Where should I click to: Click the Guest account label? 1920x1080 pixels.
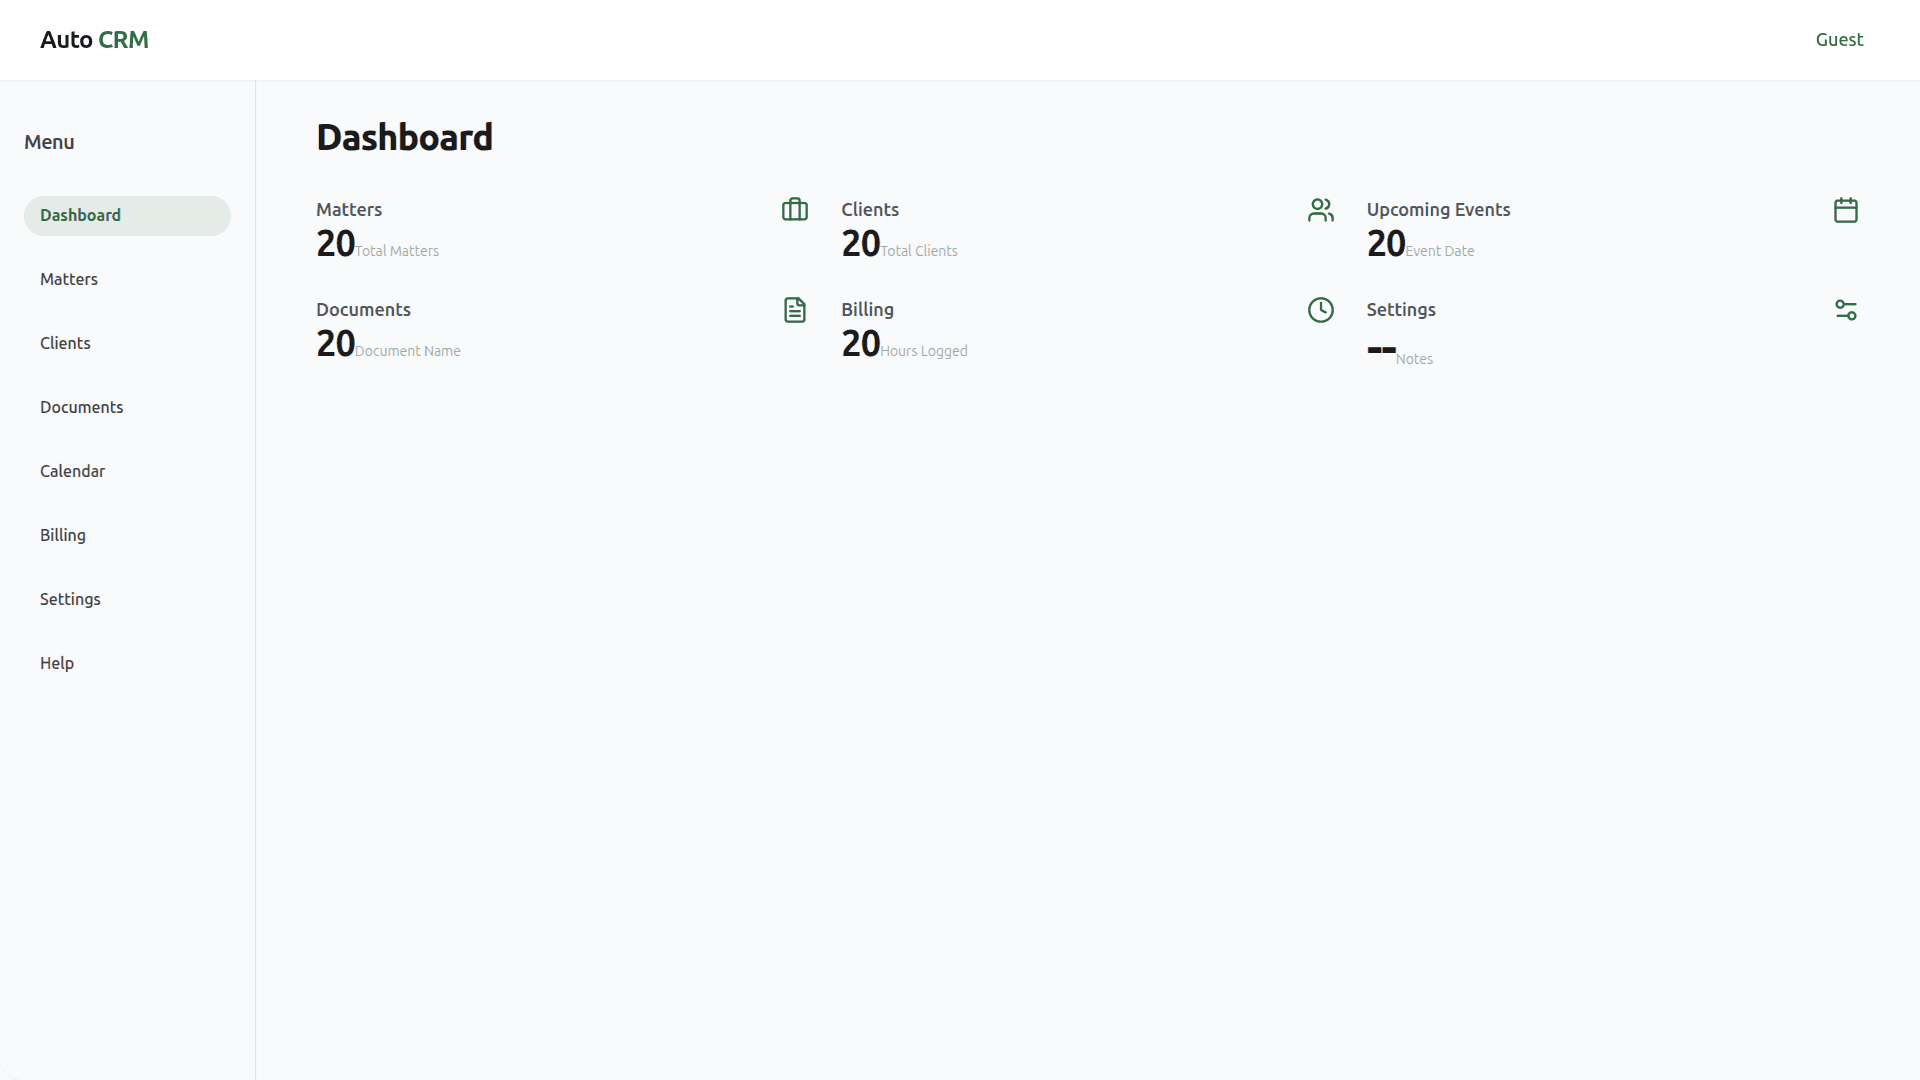1840,40
